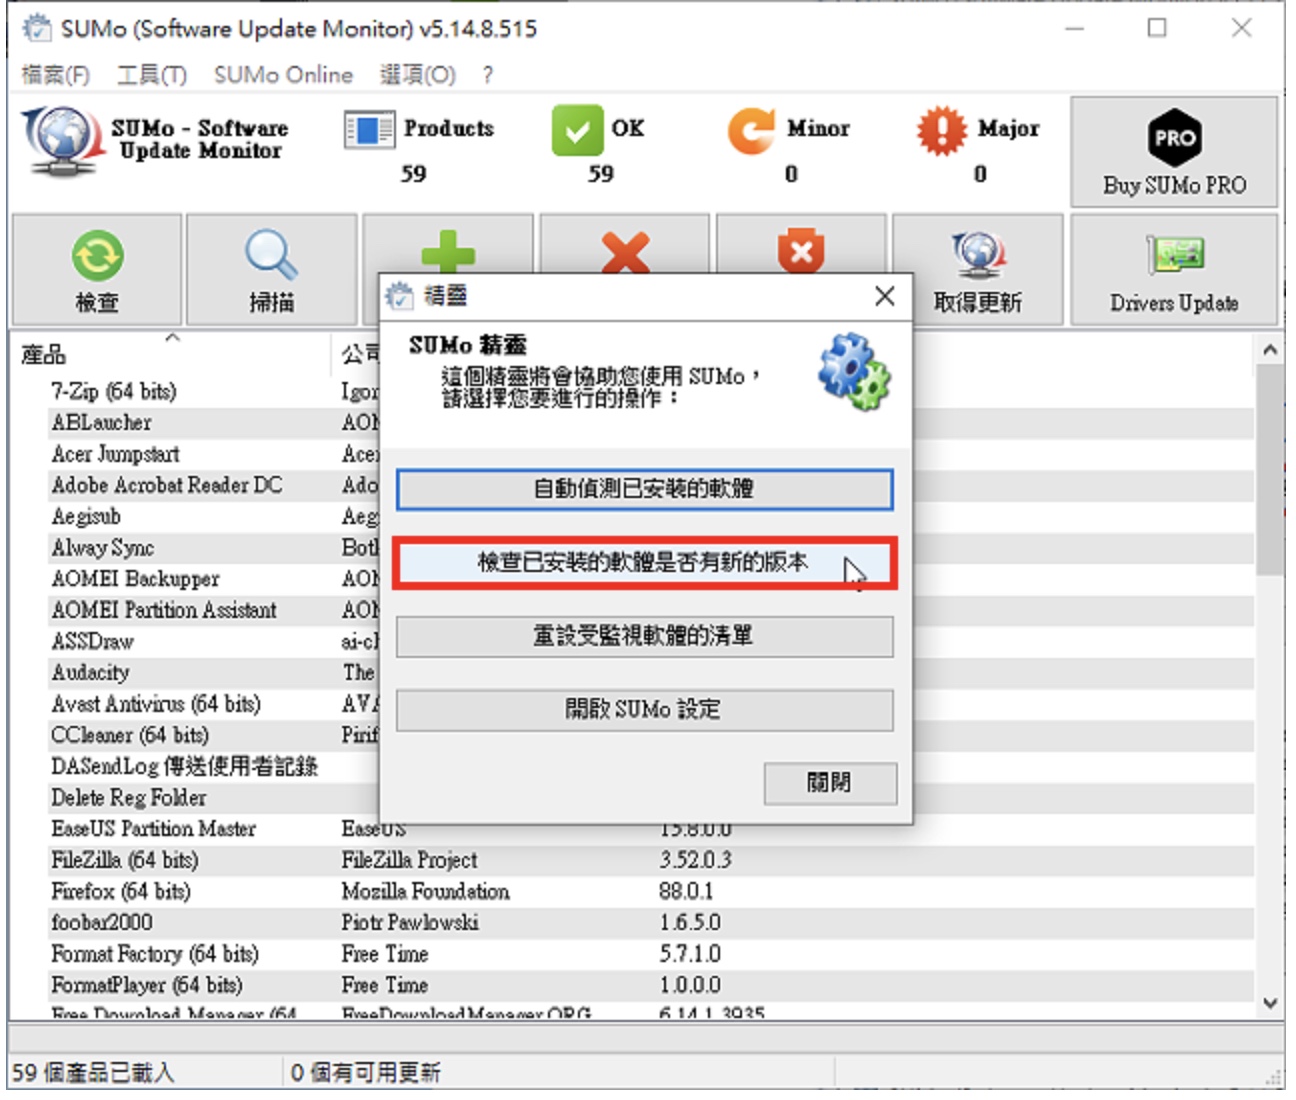Click the Minor updates orange arrow icon
This screenshot has width=1296, height=1100.
751,131
